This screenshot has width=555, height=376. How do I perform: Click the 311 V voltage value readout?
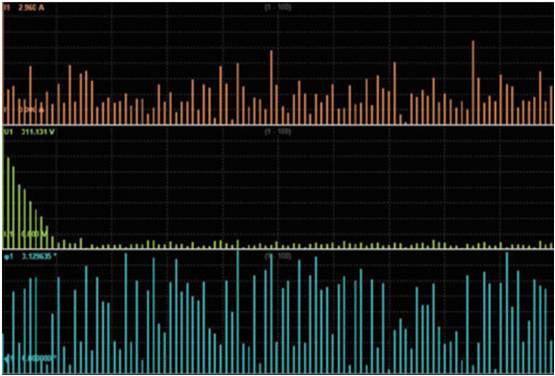(x=38, y=132)
